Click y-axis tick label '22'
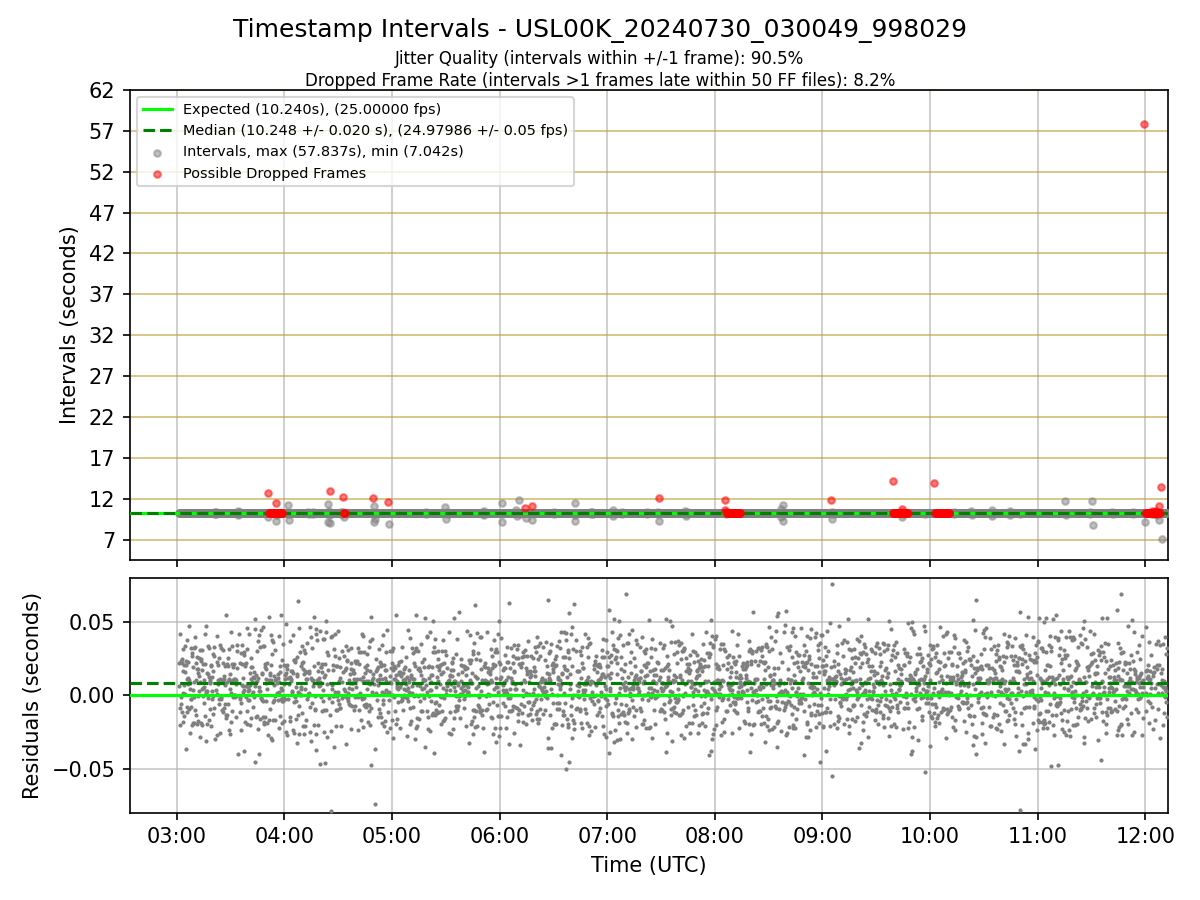The width and height of the screenshot is (1200, 900). point(104,418)
